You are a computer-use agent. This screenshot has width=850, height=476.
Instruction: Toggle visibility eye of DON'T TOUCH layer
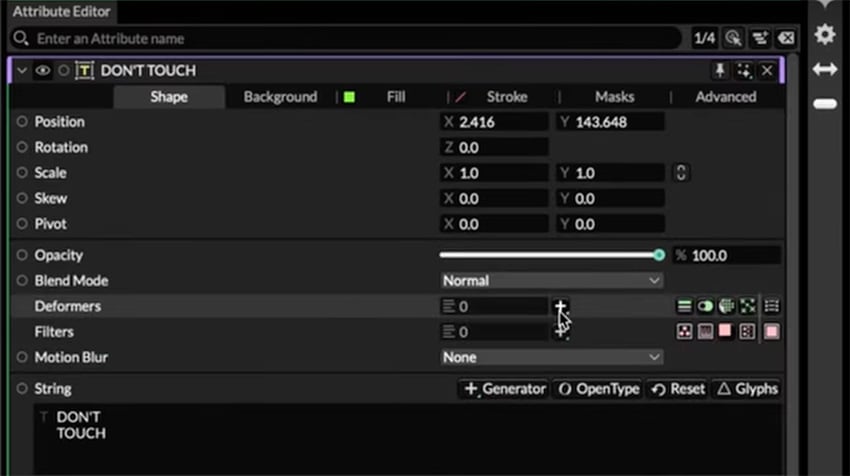(x=43, y=70)
